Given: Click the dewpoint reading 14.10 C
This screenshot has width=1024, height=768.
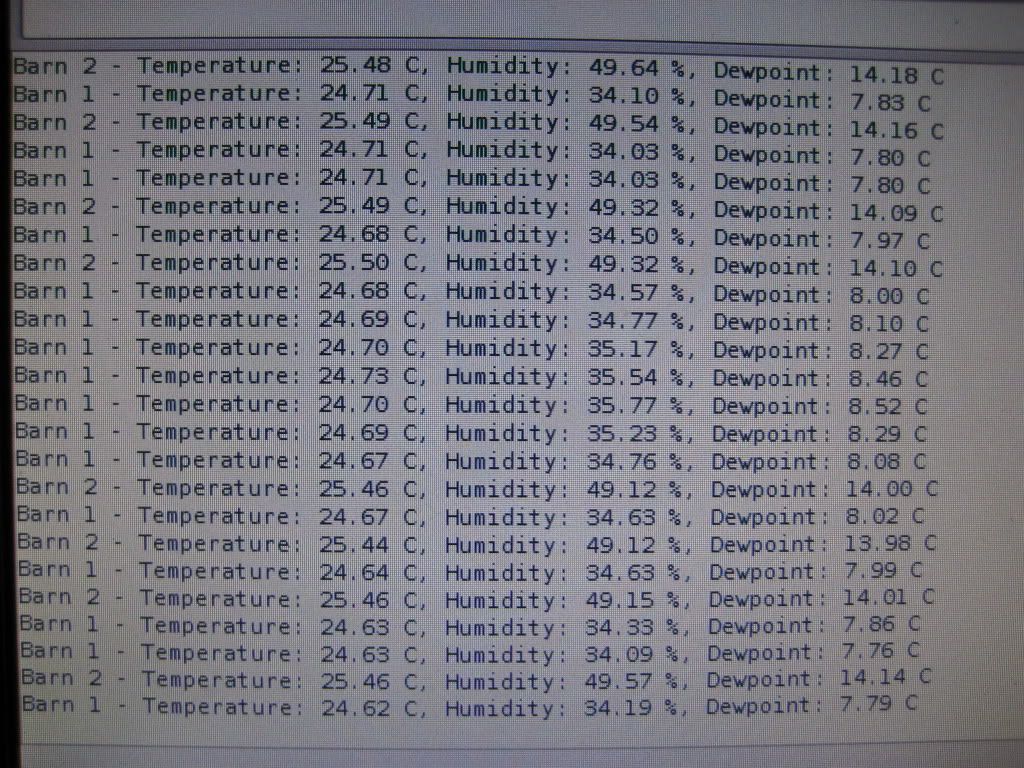Looking at the screenshot, I should point(895,268).
